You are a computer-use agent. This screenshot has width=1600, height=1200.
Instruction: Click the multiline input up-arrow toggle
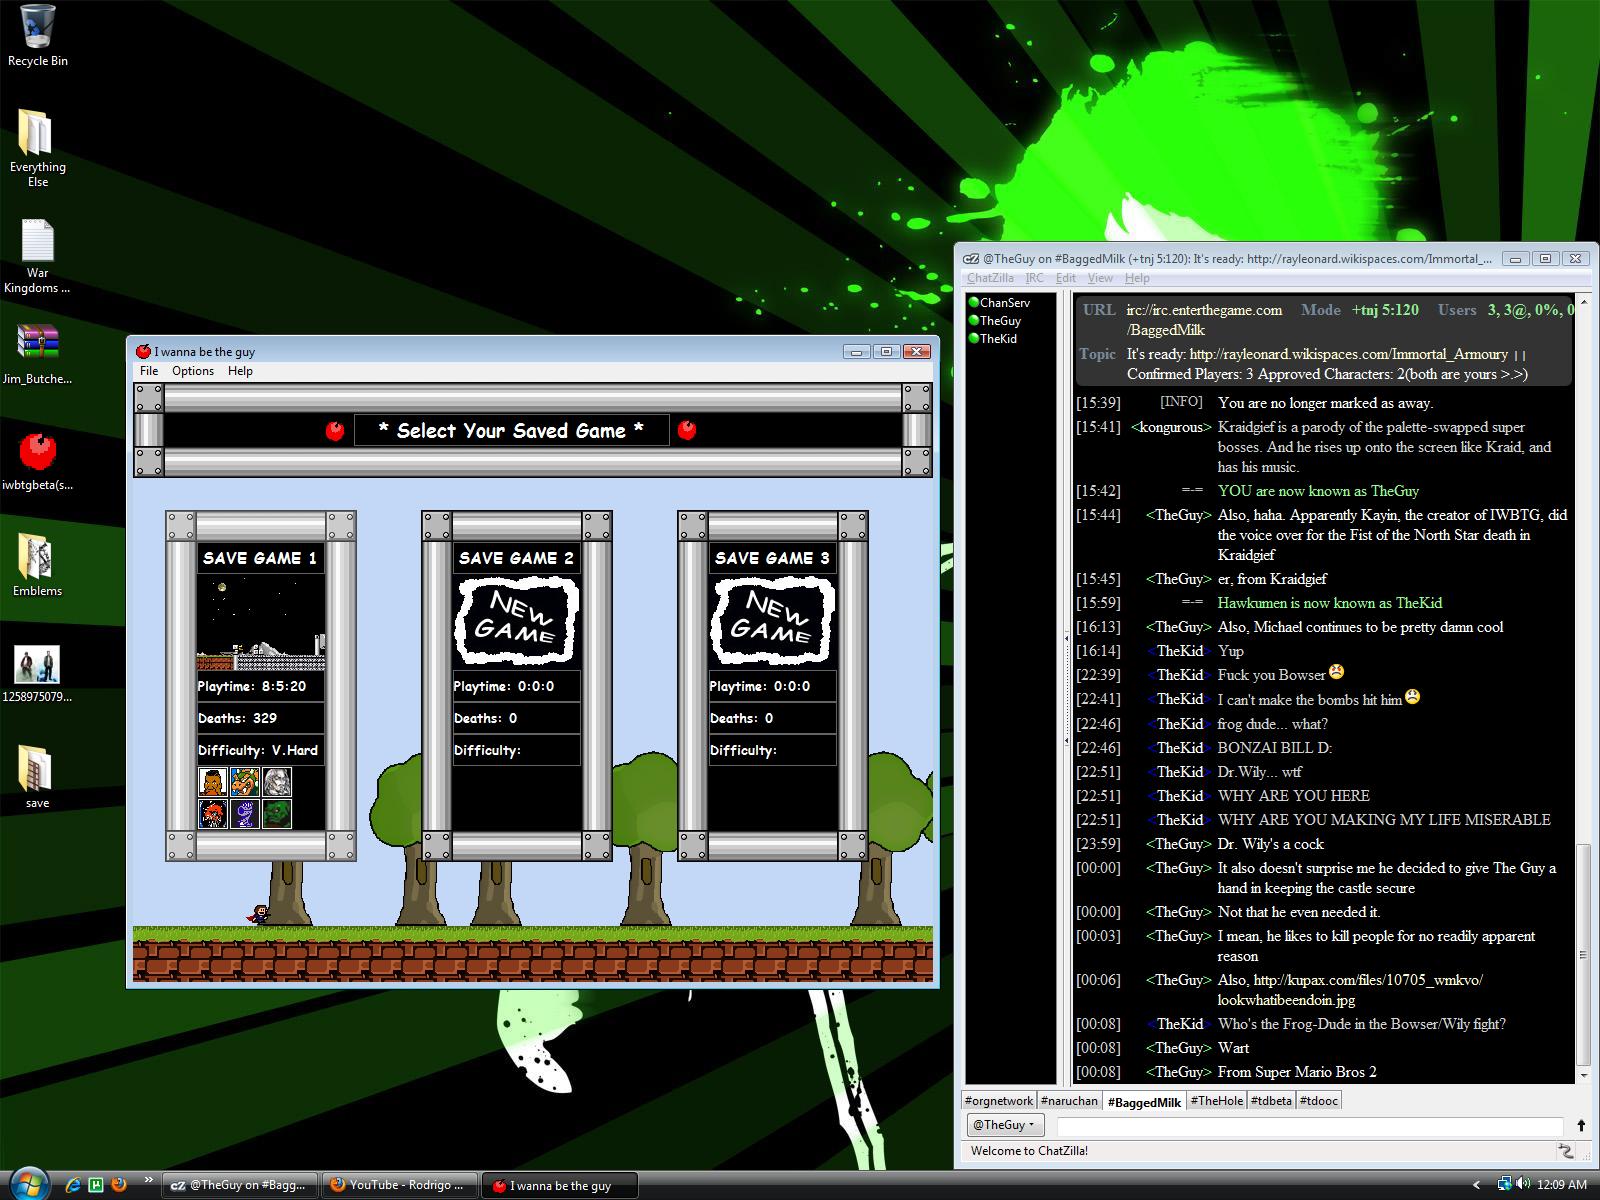[x=1581, y=1126]
